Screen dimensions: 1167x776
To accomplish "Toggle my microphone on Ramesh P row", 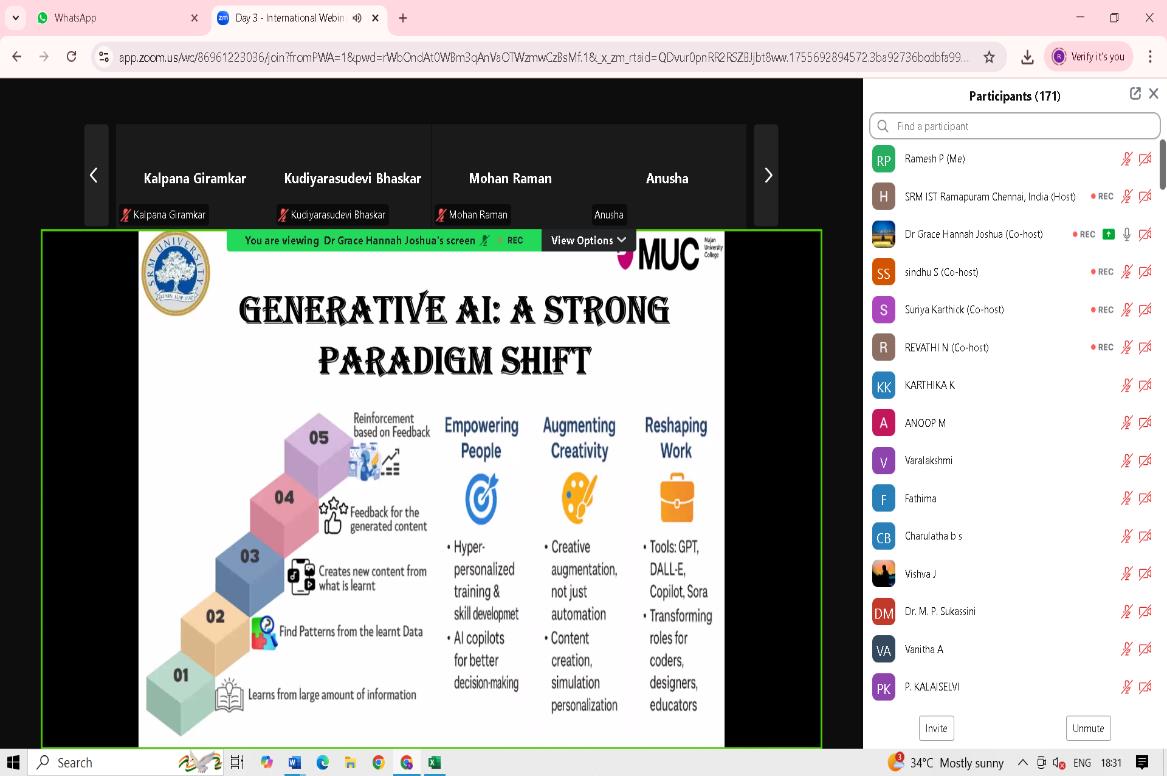I will [1127, 158].
